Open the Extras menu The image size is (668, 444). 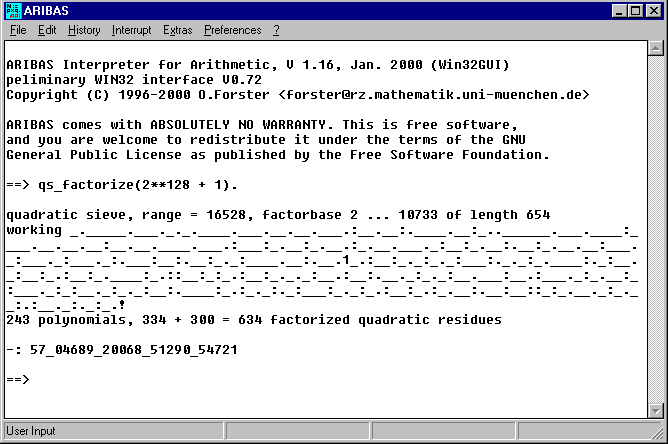(178, 30)
